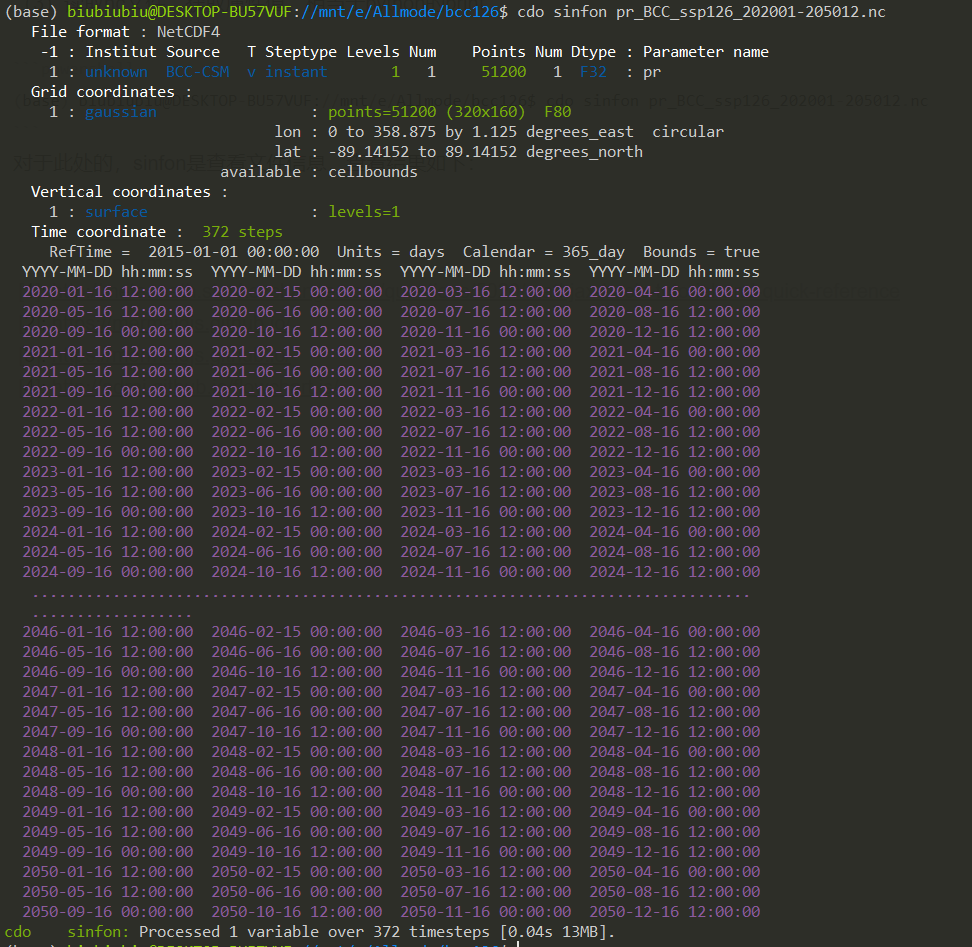Click timestamp 2024-12-16 12:00:00

(x=674, y=572)
